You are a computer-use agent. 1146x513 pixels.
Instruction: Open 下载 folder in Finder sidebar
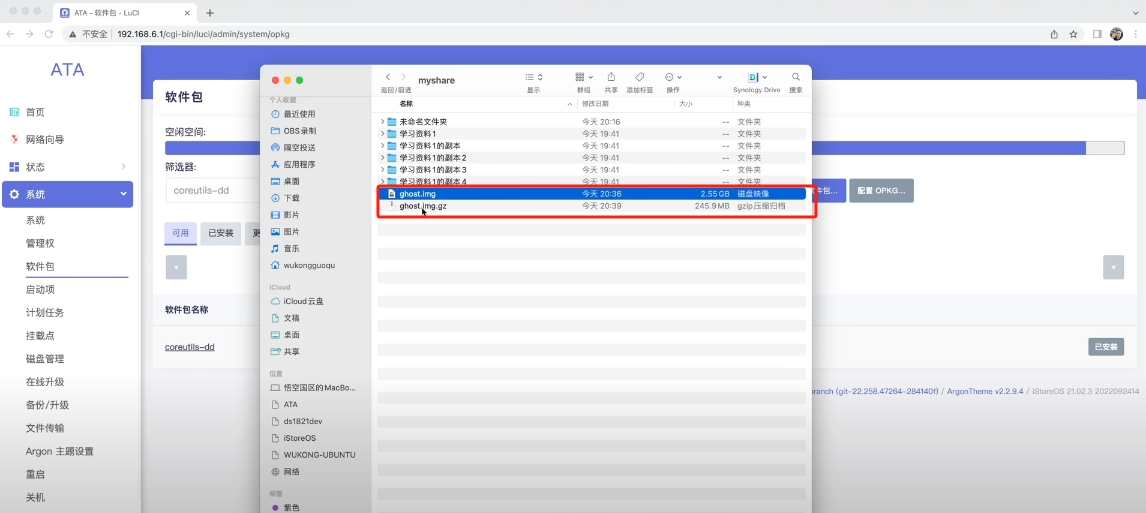coord(292,198)
